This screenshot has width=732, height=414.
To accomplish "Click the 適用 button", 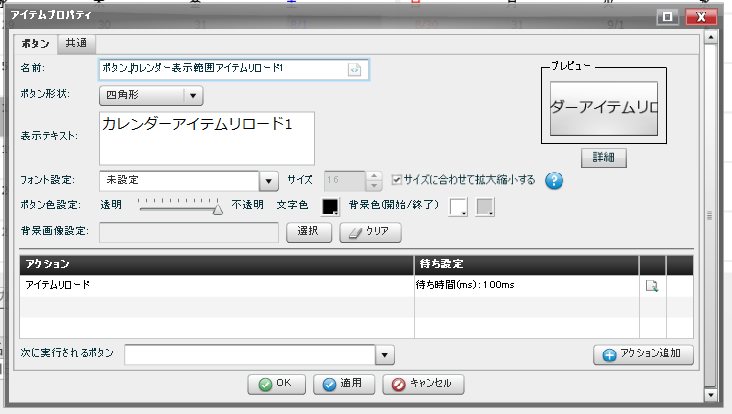I will coord(344,384).
